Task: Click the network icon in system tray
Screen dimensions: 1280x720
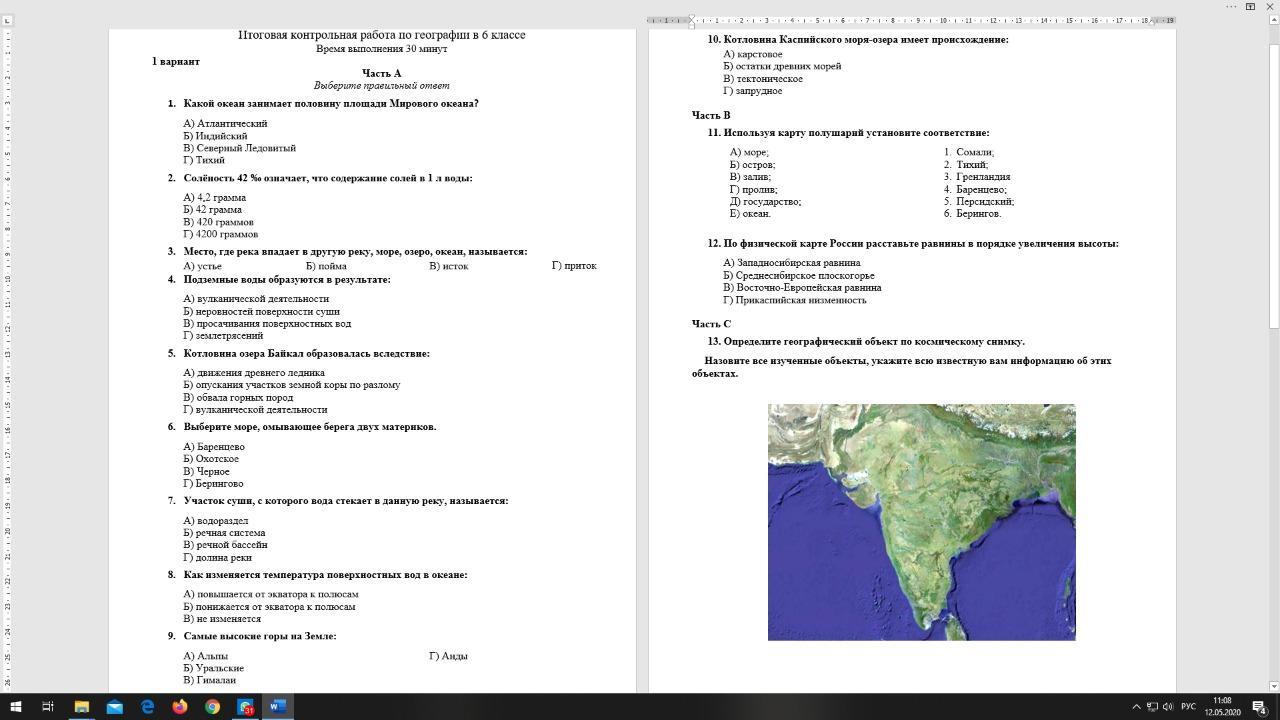Action: point(1151,707)
